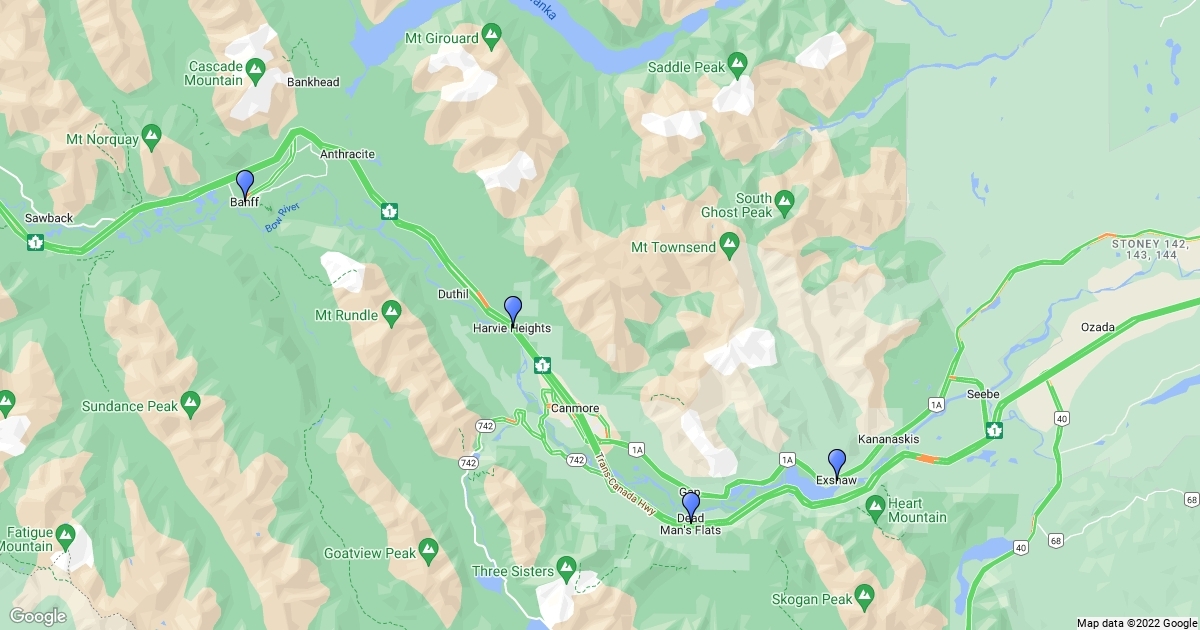Click the Heart Mountain peak icon

coord(876,504)
